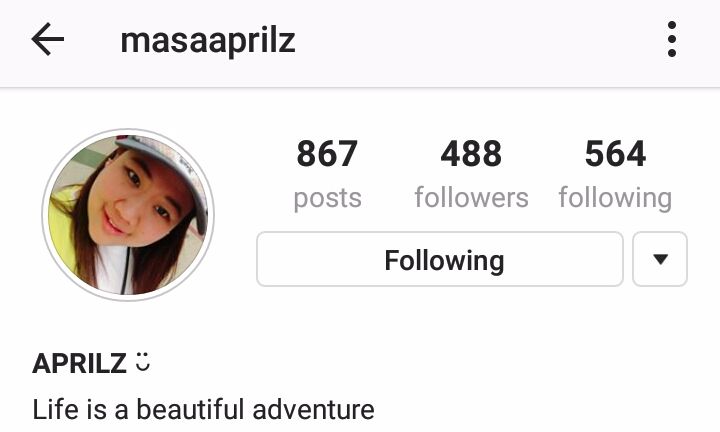Select the posts label under 867
The width and height of the screenshot is (720, 432).
tap(327, 198)
